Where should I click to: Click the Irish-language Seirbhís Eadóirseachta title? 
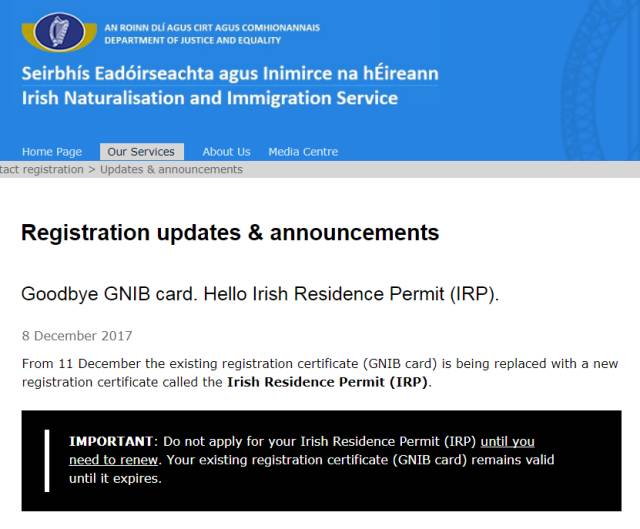point(229,74)
